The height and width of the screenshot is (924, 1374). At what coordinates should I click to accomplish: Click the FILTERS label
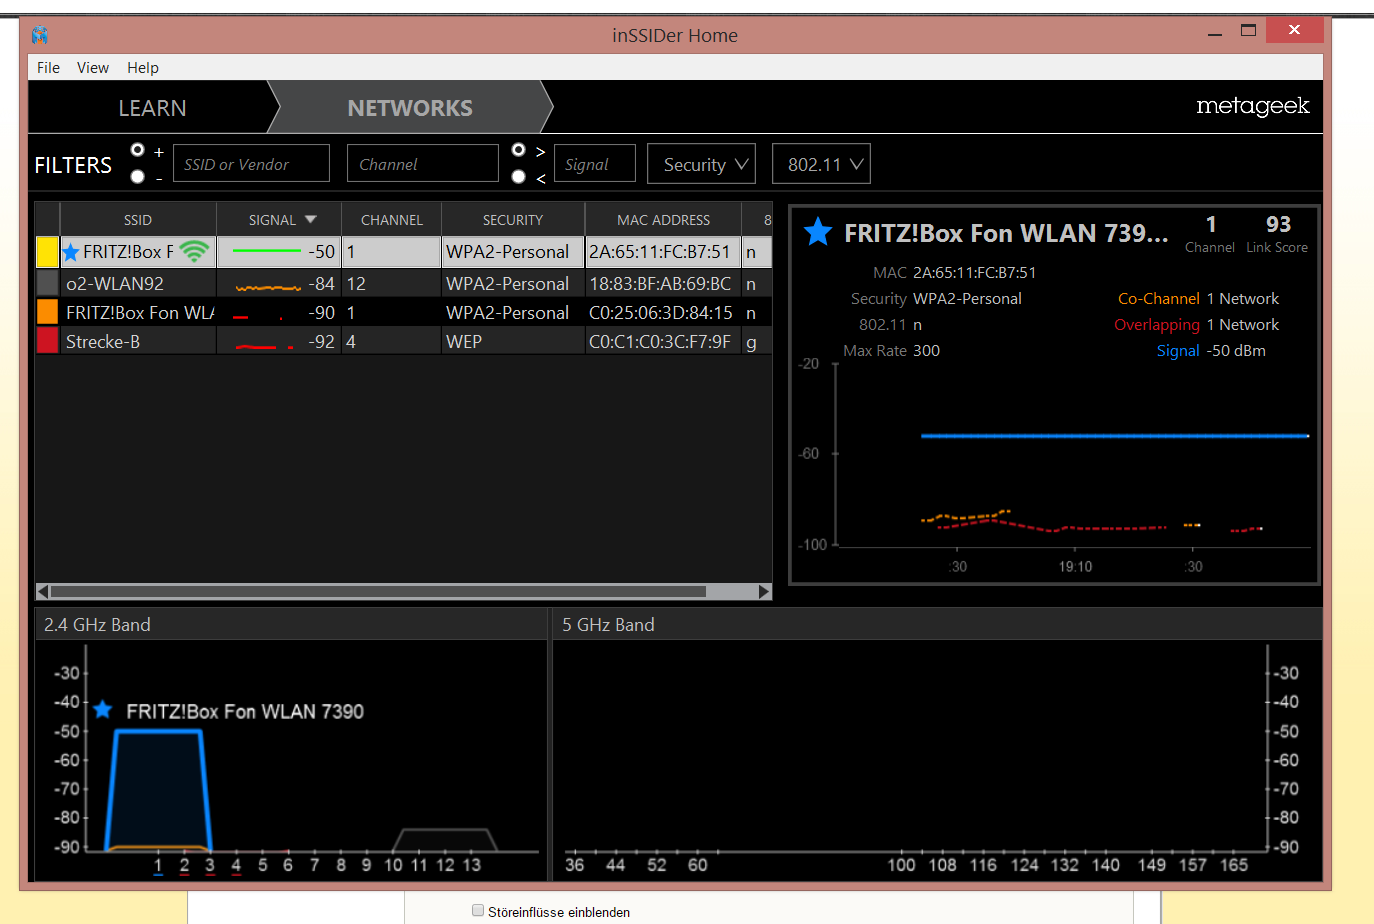click(73, 165)
